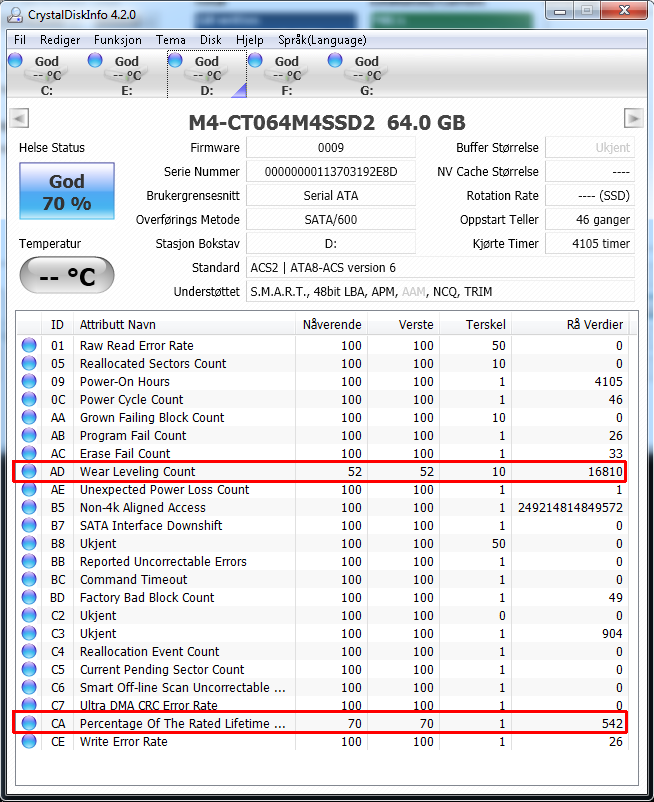Click the Rå Verdier column header
This screenshot has width=654, height=802.
[571, 325]
